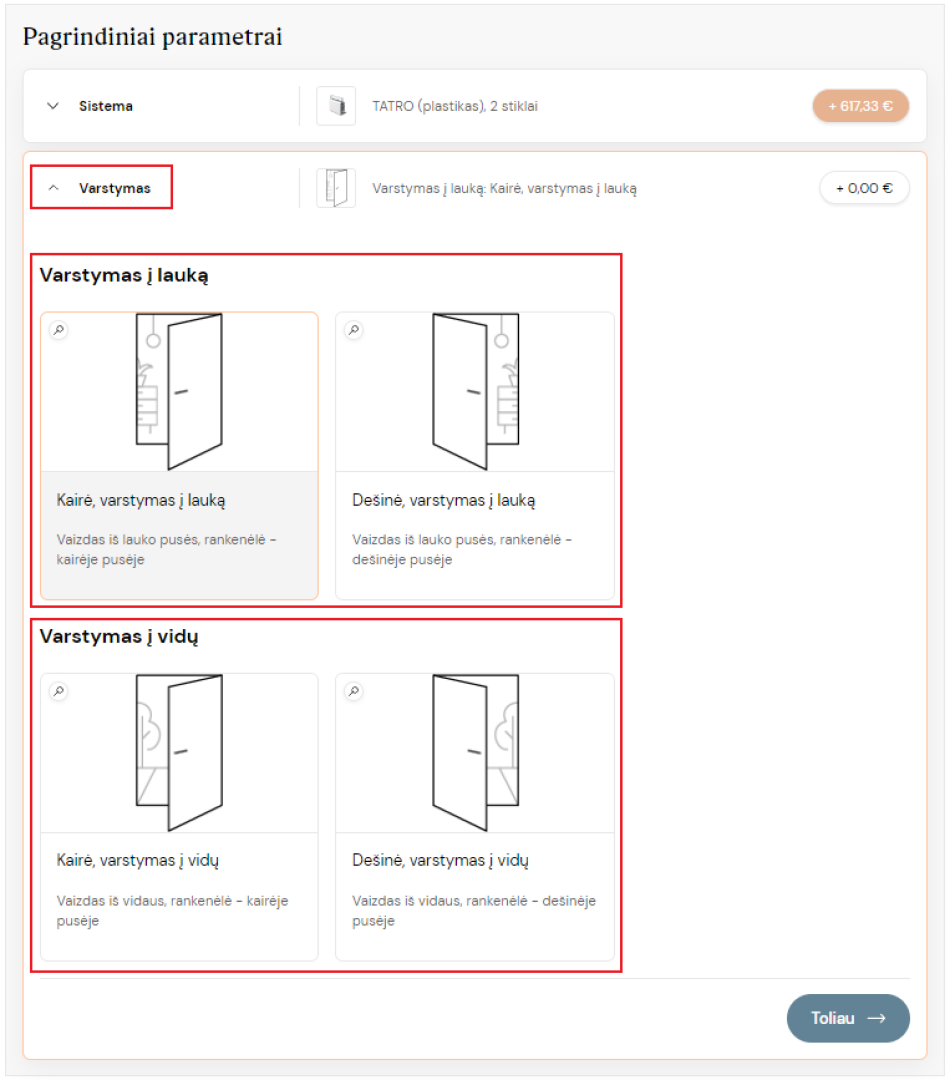Choose Dešinė, varstymas į vidų option
Image resolution: width=950 pixels, height=1080 pixels.
pyautogui.click(x=475, y=817)
